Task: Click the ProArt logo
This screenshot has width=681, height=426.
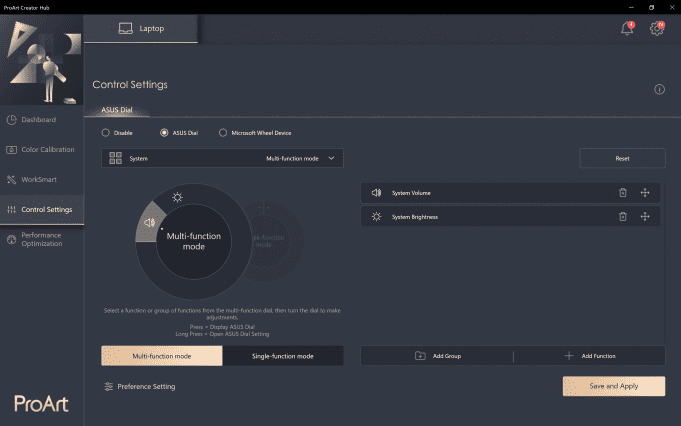Action: (x=41, y=404)
